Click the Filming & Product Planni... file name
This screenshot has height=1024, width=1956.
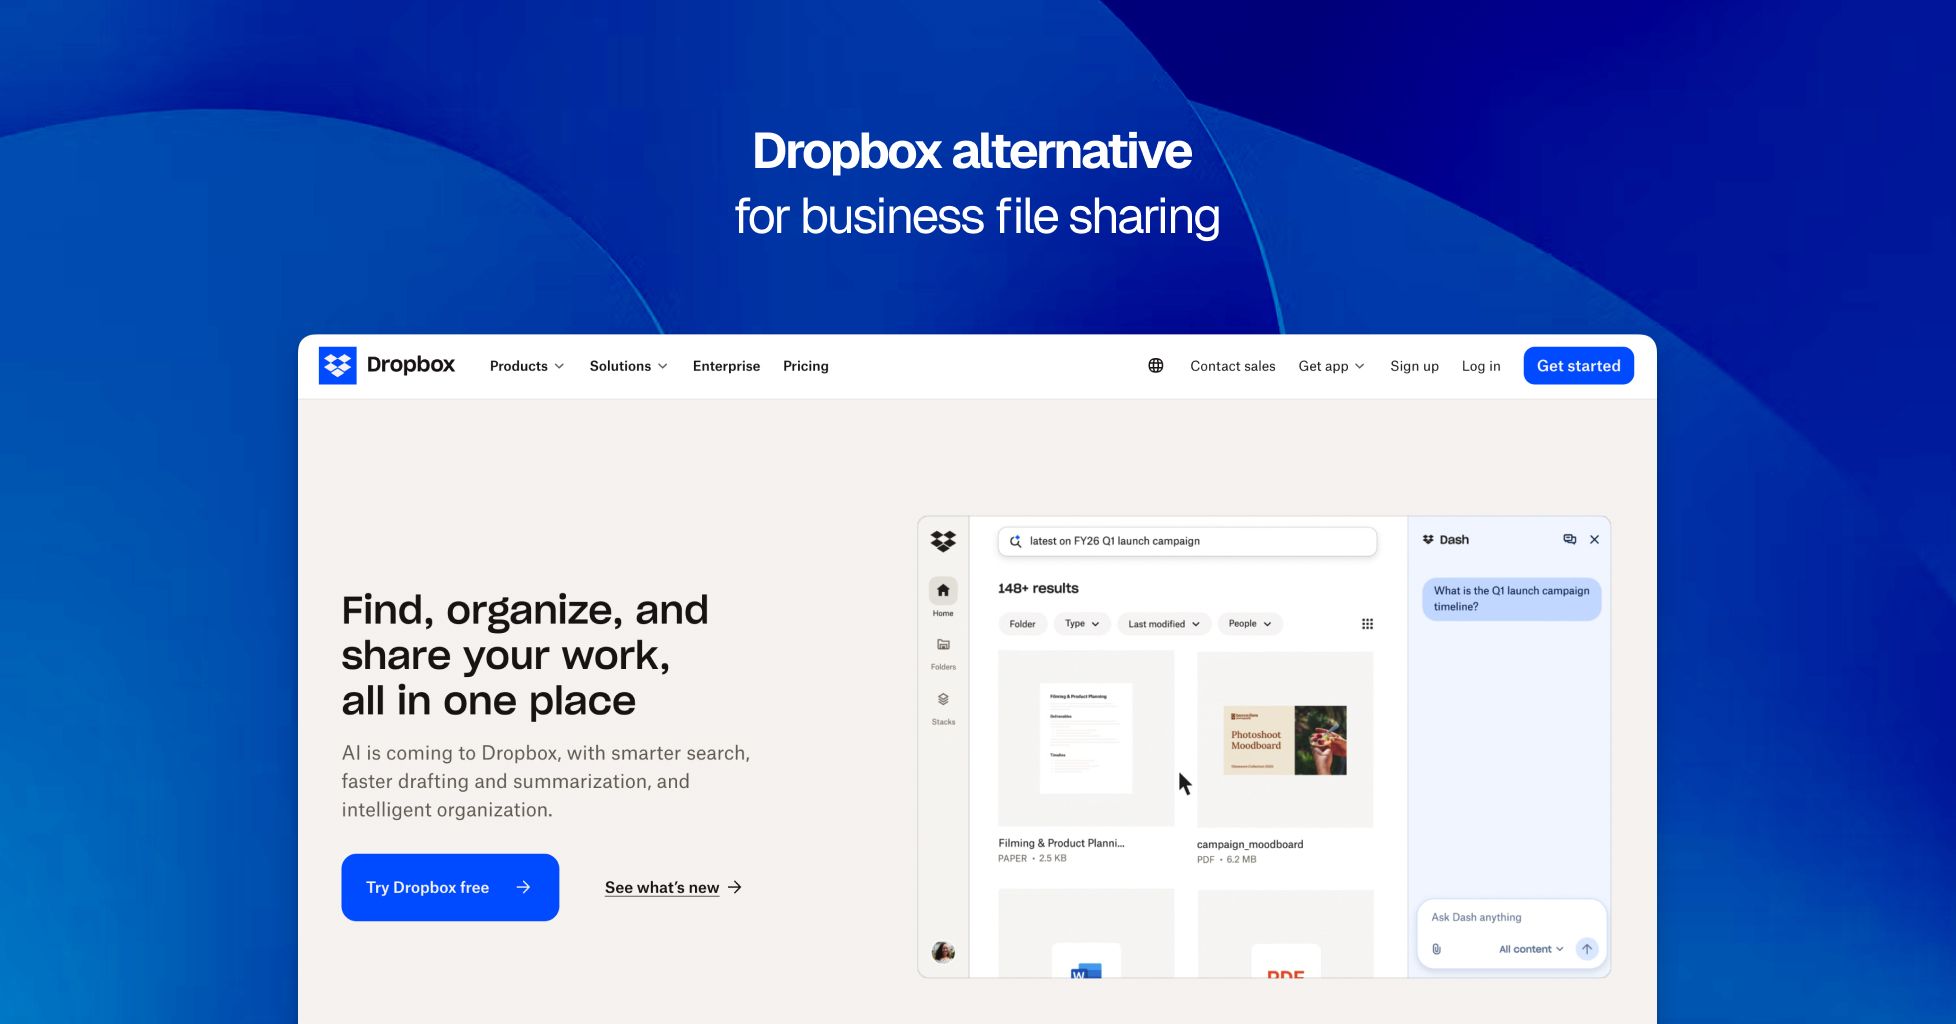[1061, 843]
